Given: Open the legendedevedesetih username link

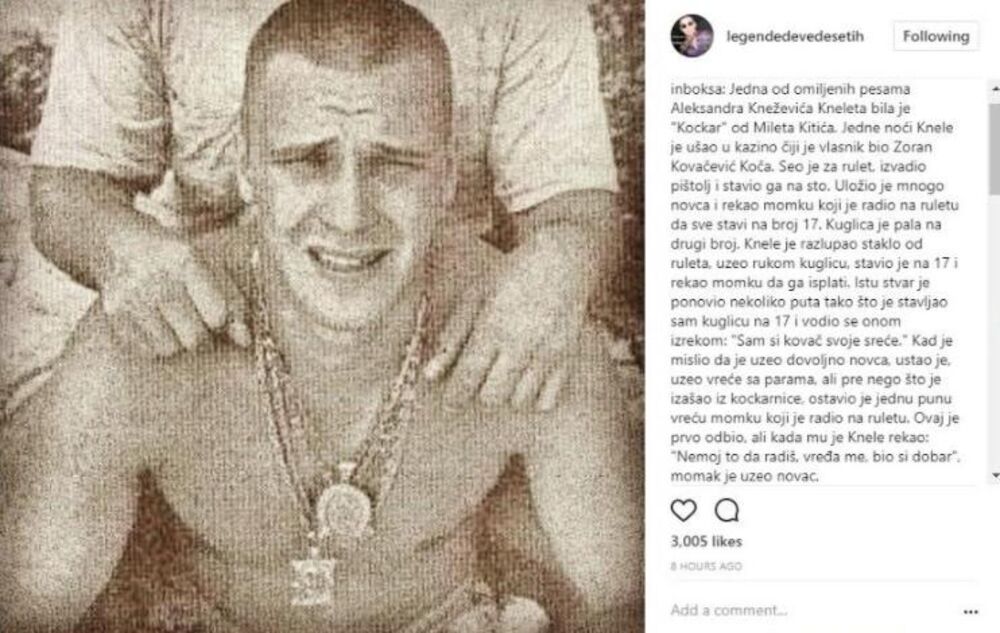Looking at the screenshot, I should click(795, 36).
